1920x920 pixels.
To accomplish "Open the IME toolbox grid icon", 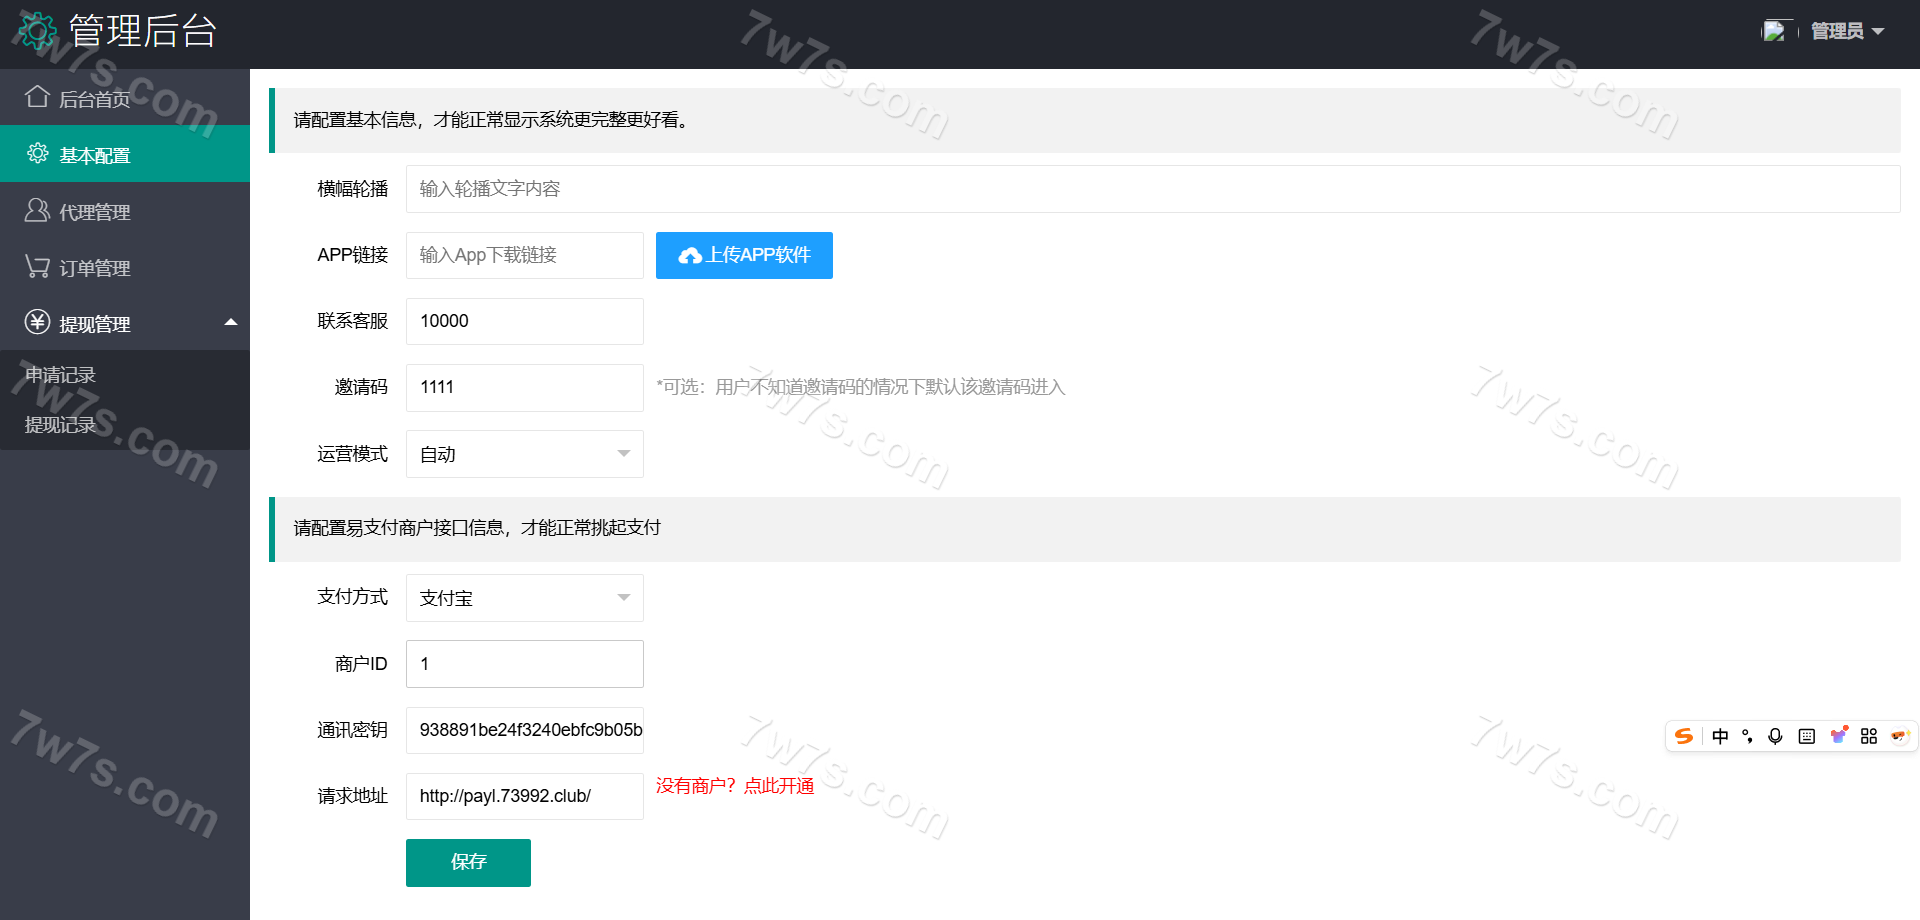I will point(1868,736).
